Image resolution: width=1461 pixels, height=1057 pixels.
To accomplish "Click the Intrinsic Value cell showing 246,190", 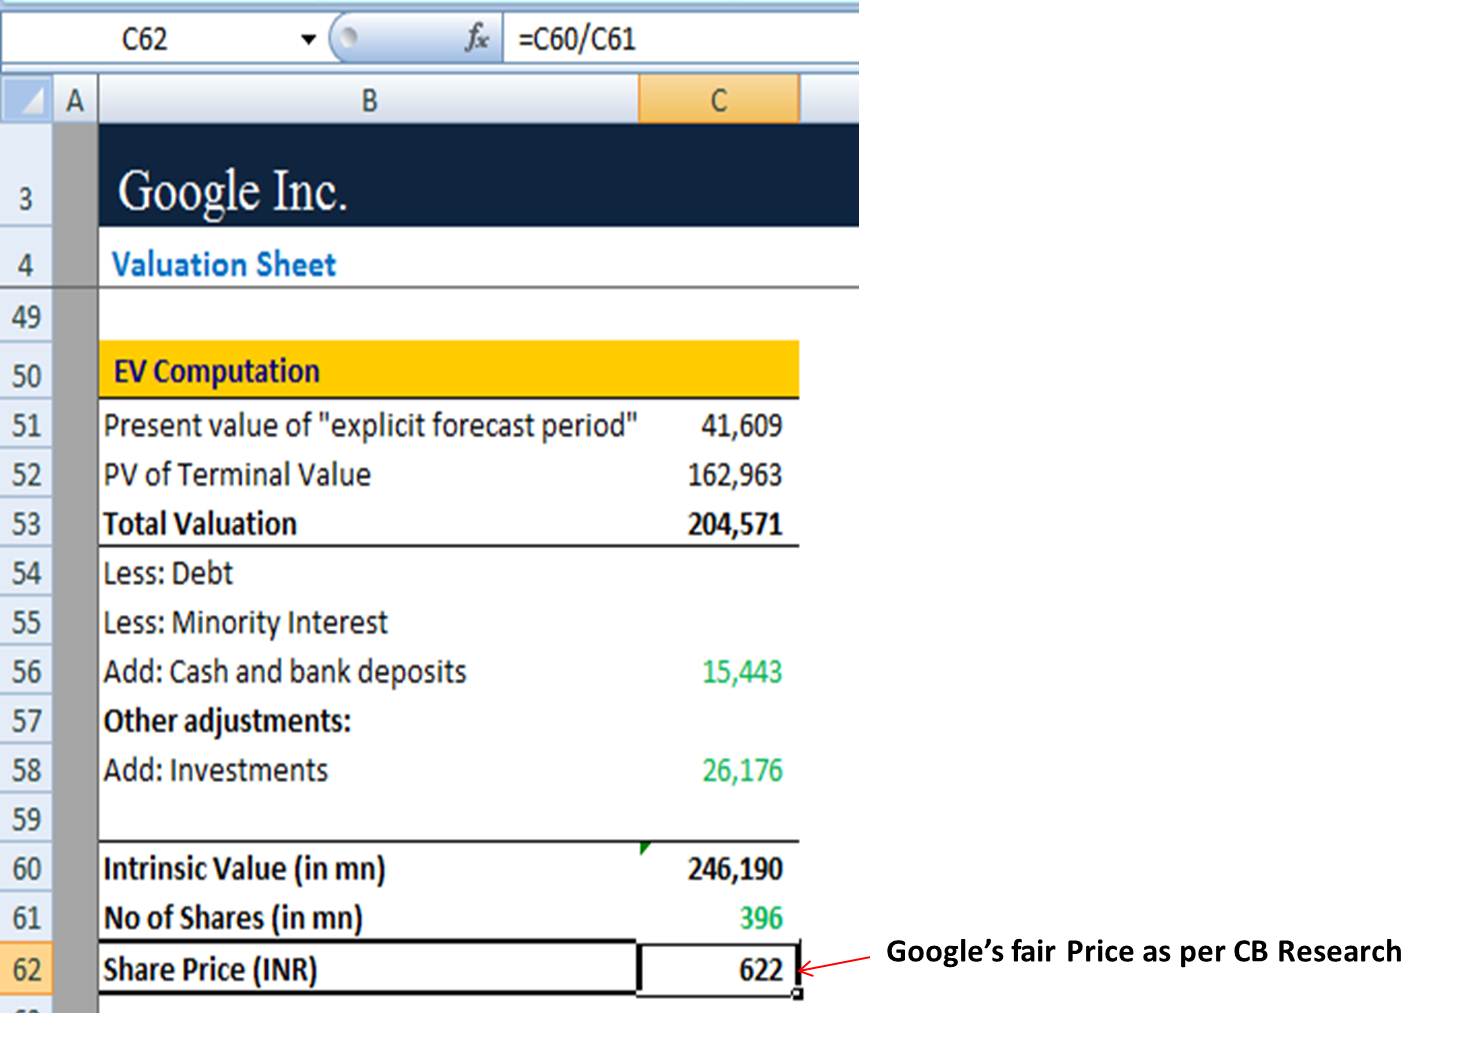I will pyautogui.click(x=734, y=869).
